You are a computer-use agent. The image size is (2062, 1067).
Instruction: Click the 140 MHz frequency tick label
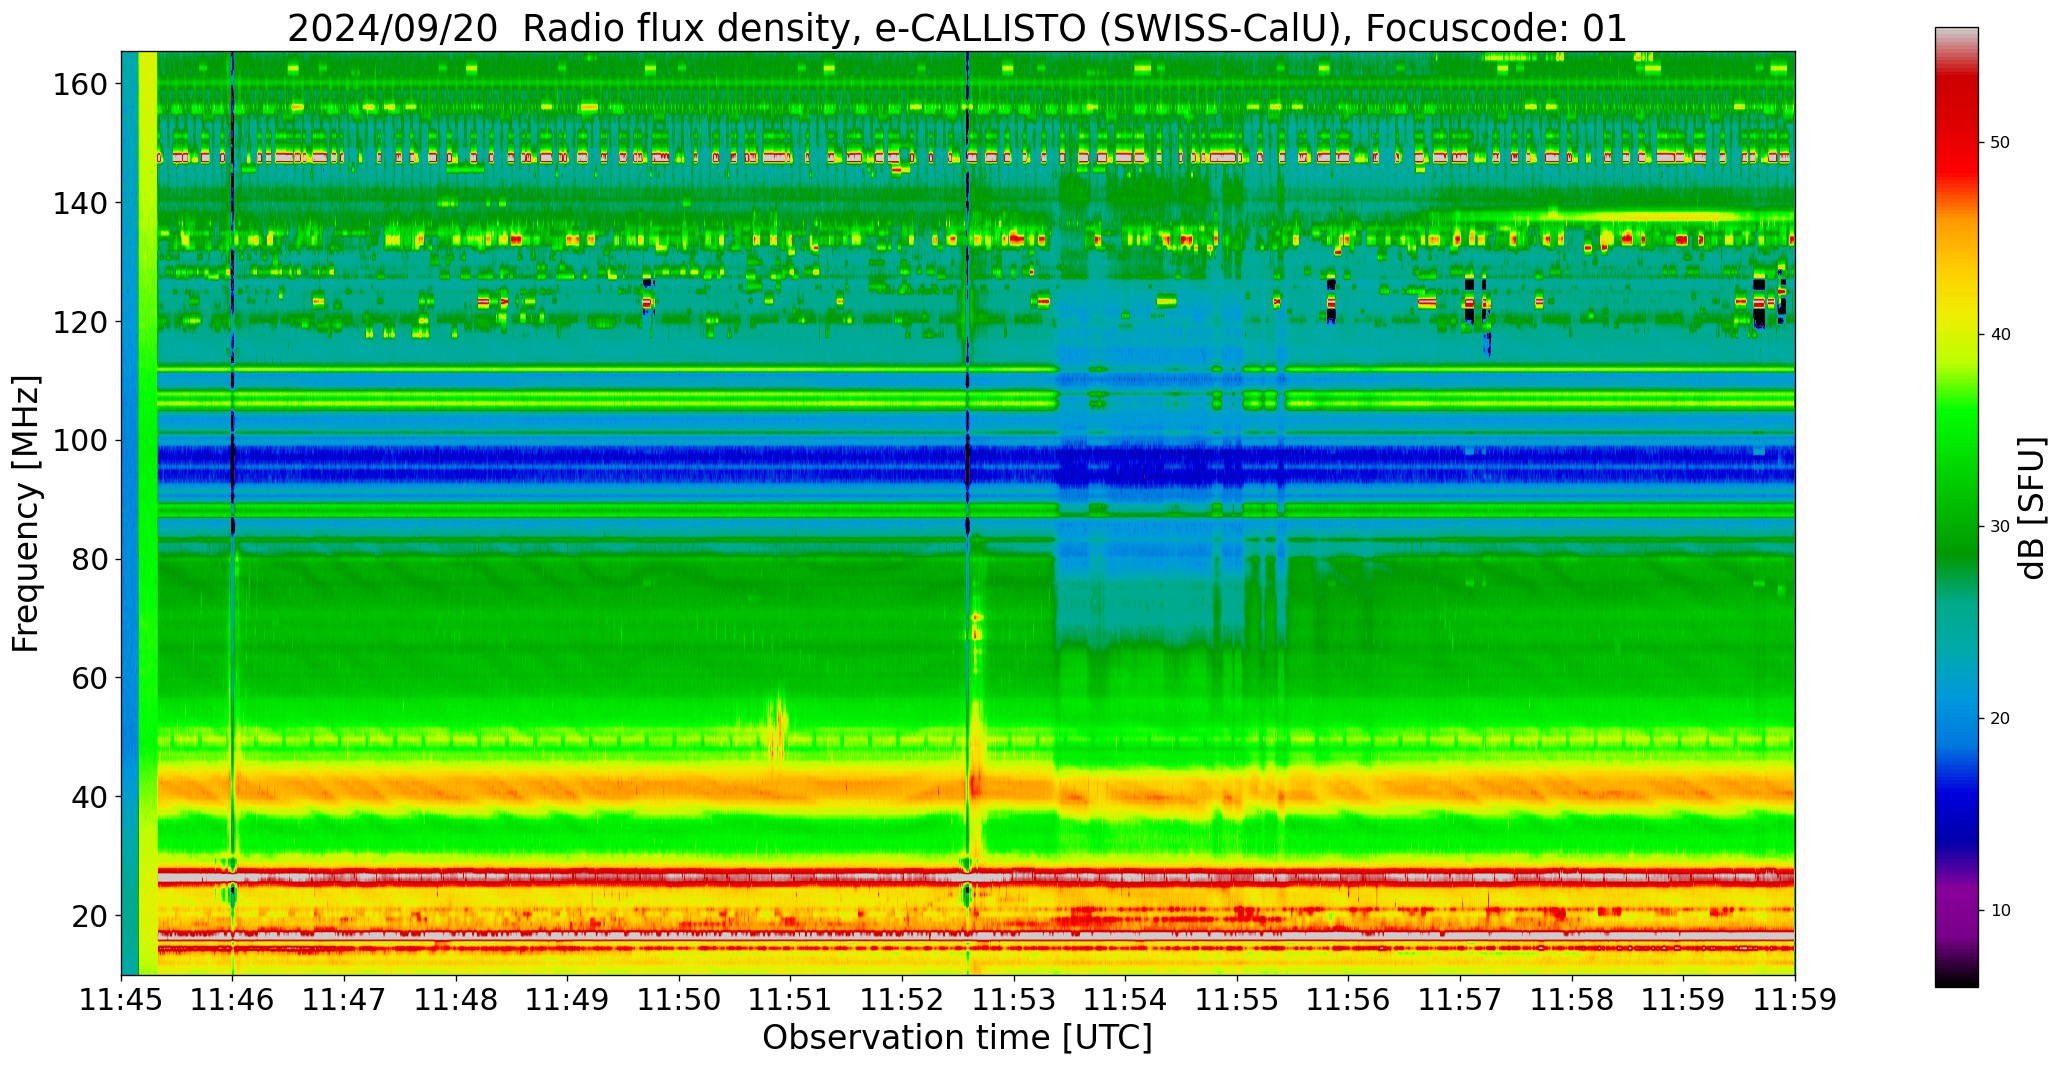click(x=81, y=203)
